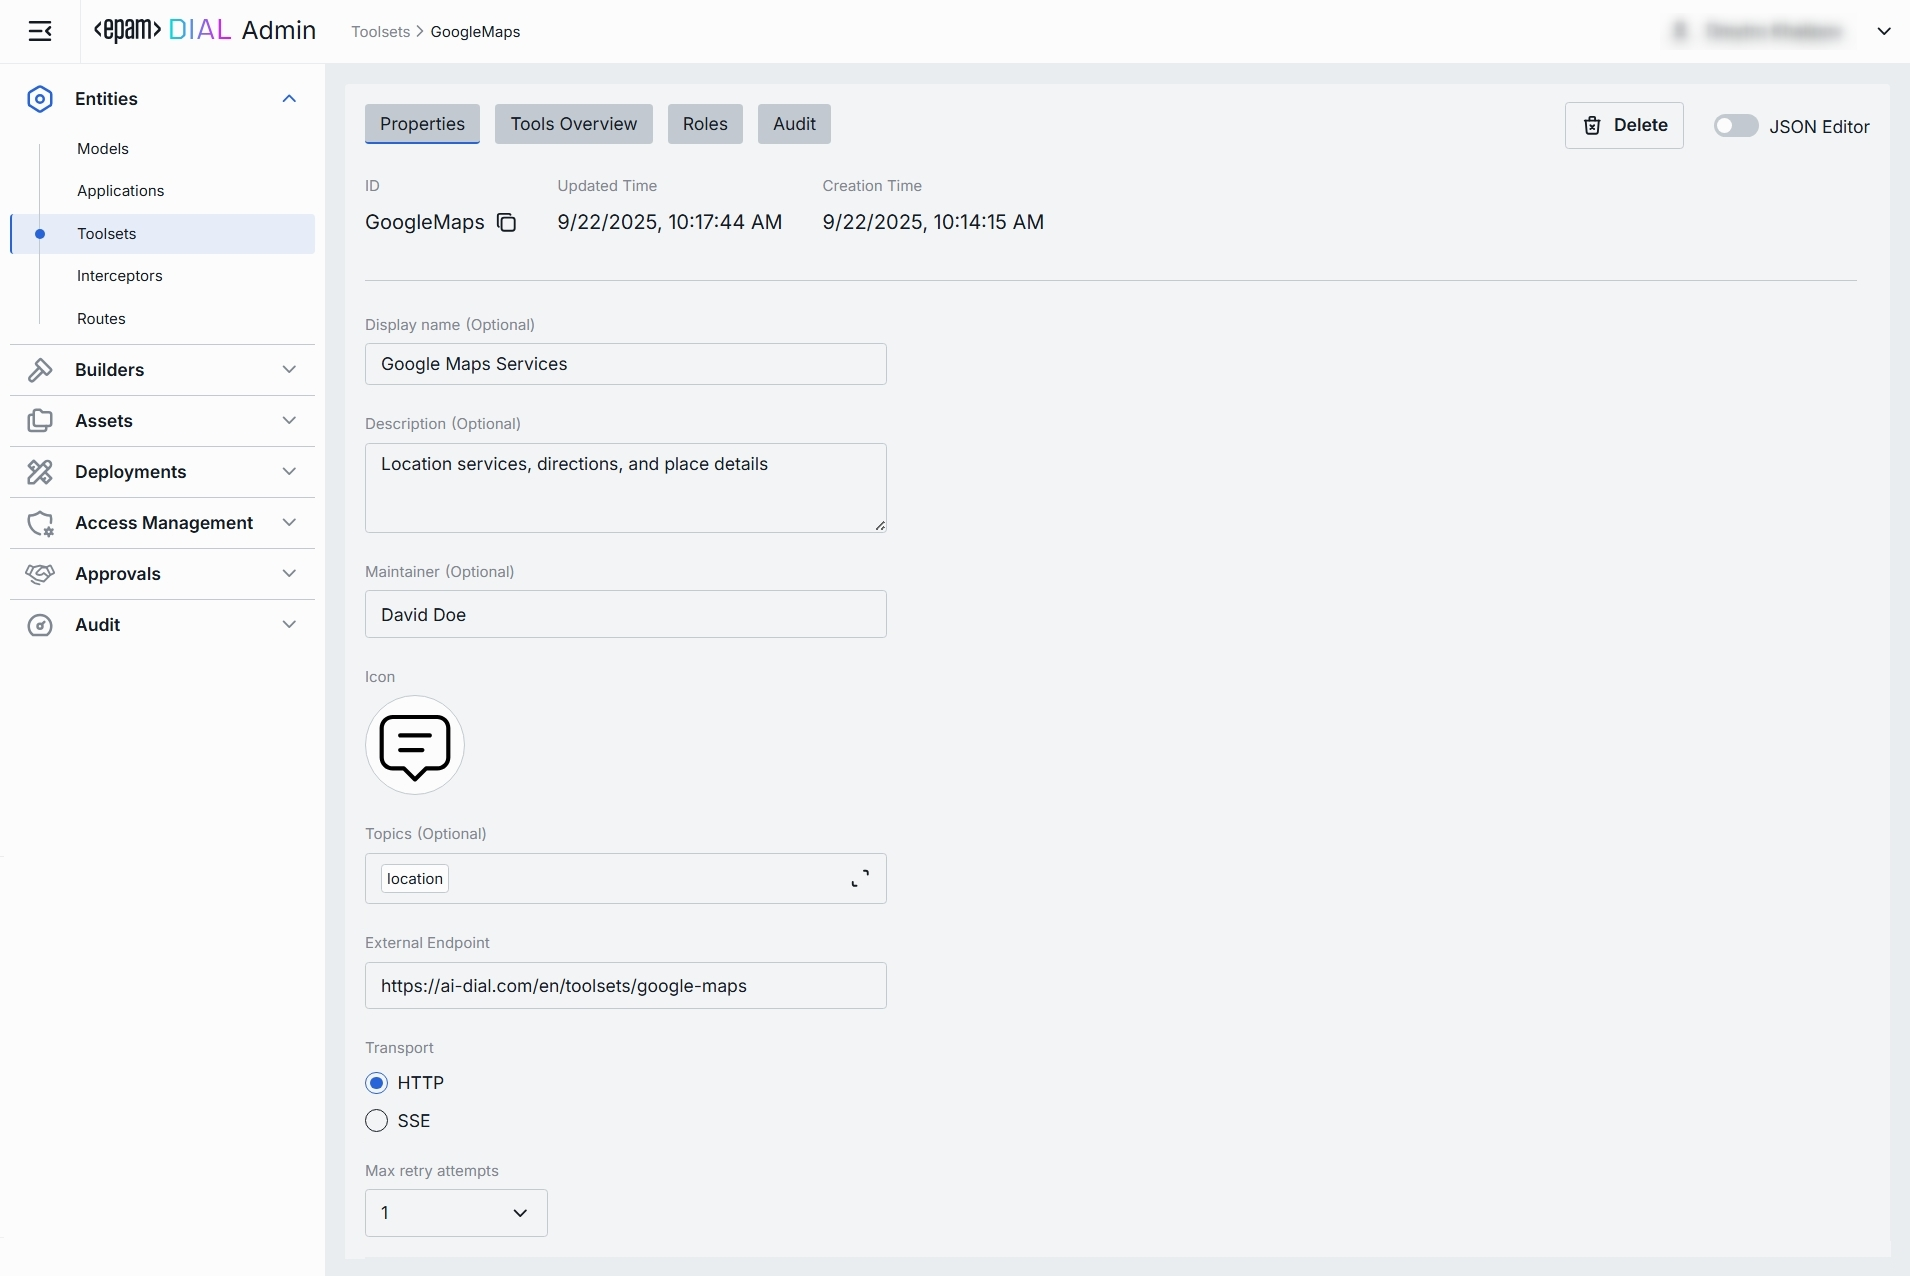Switch to the Audit tab
The image size is (1910, 1276).
pos(794,124)
